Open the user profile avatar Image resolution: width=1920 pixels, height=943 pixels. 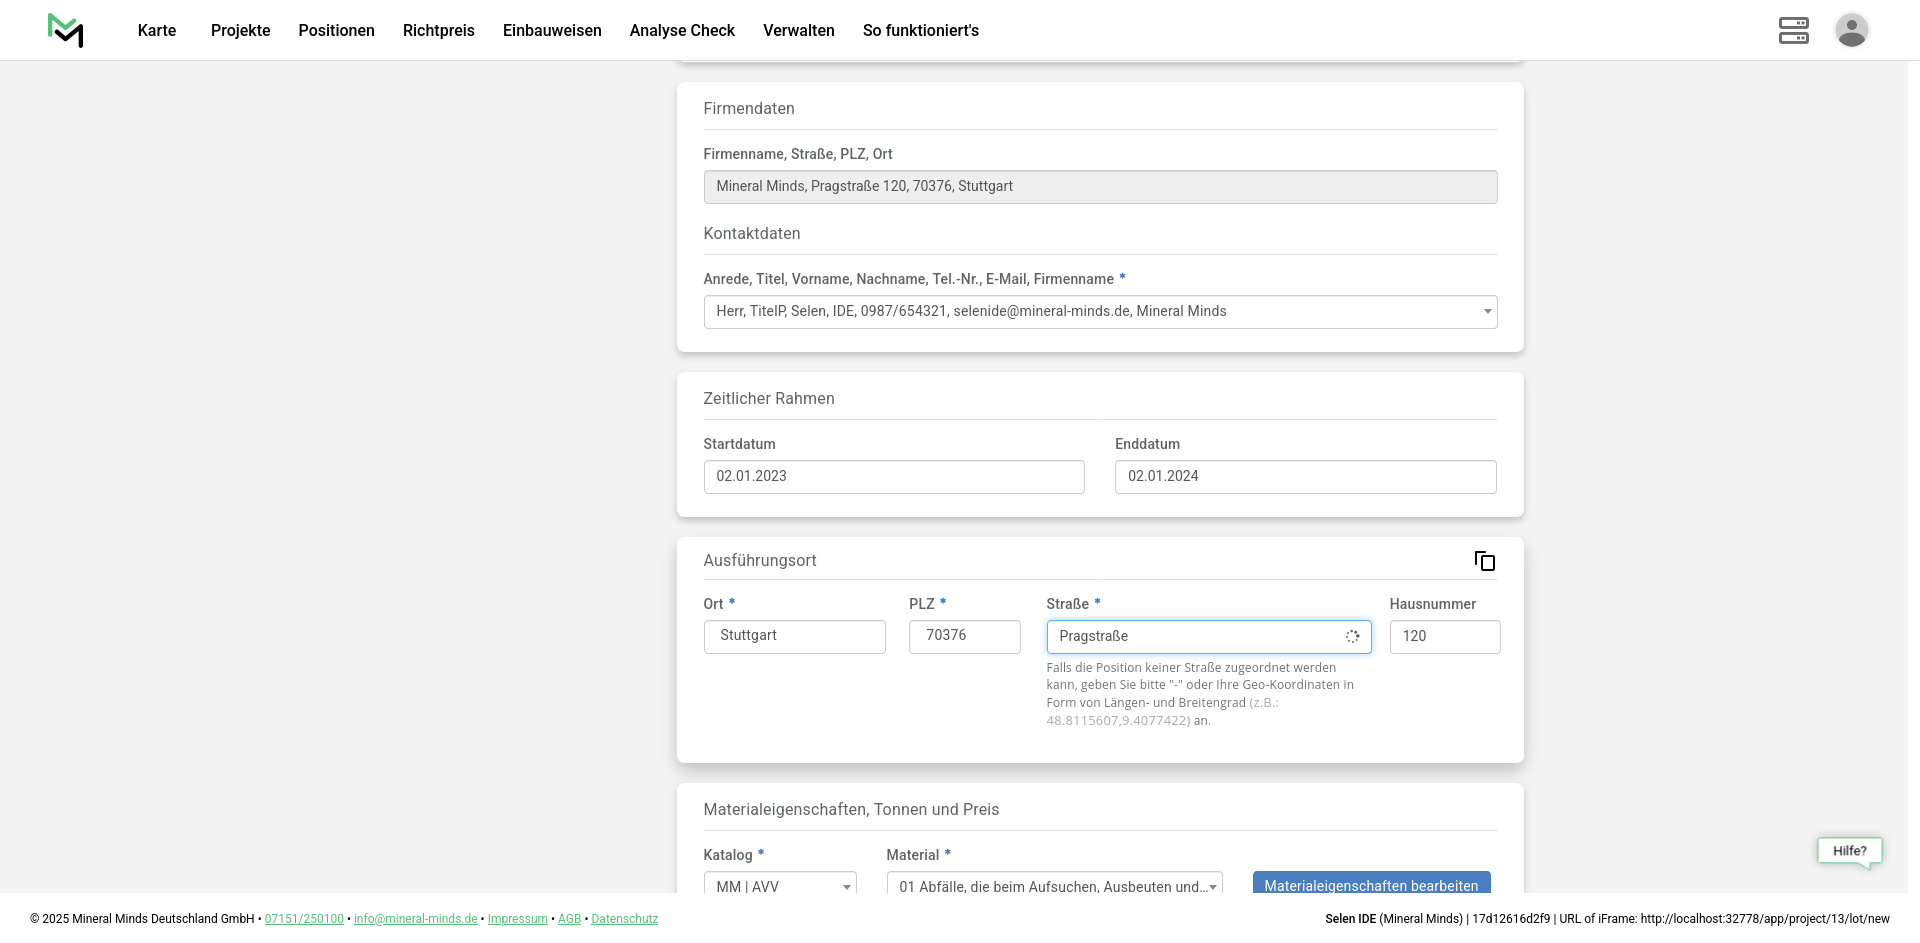[x=1851, y=30]
